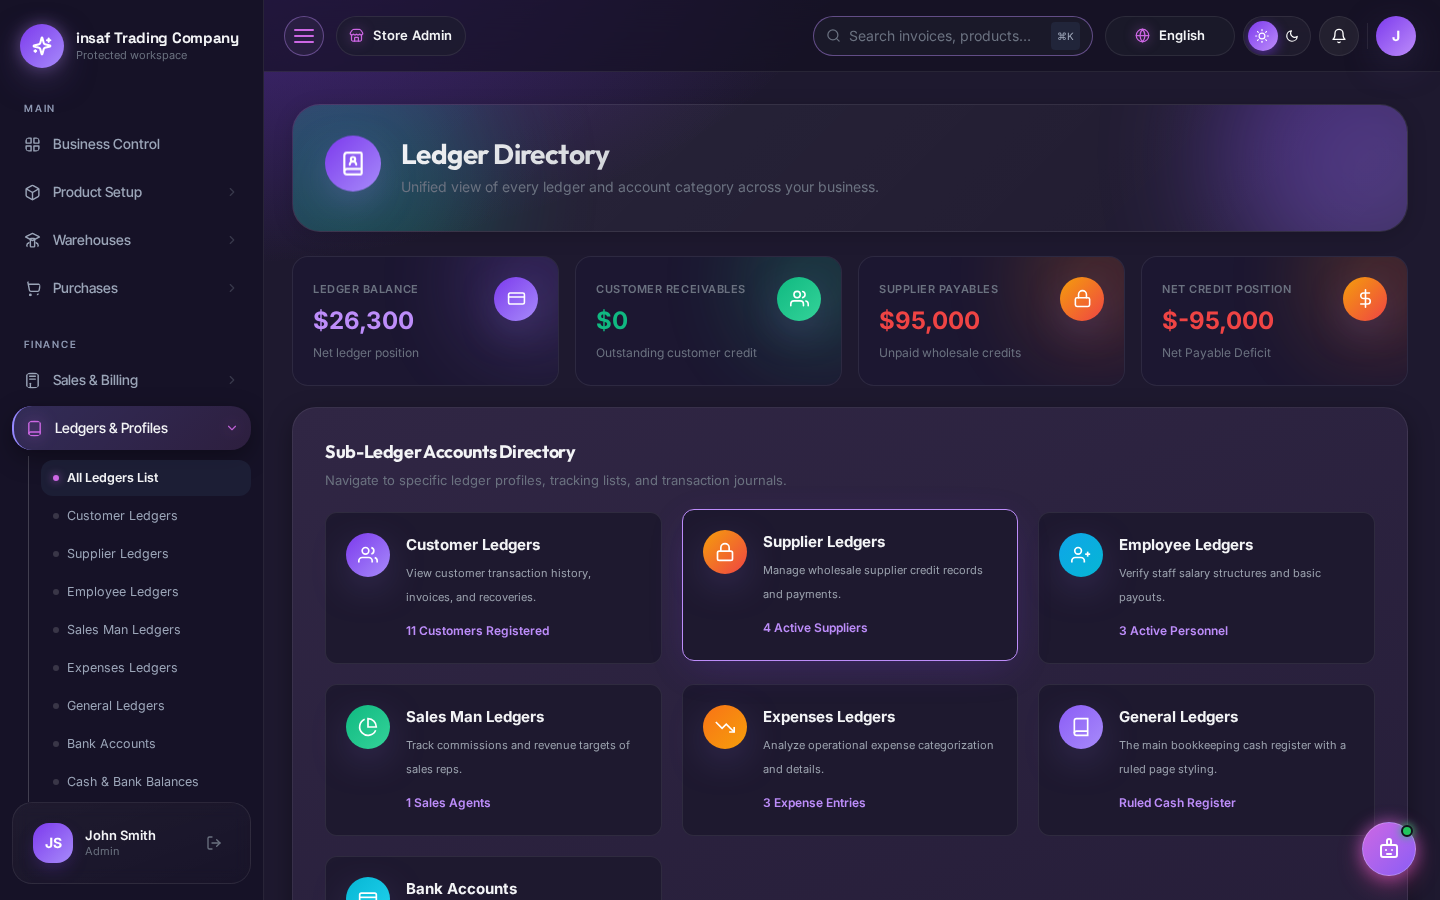Switch to light mode sun icon
The image size is (1440, 900).
tap(1262, 36)
